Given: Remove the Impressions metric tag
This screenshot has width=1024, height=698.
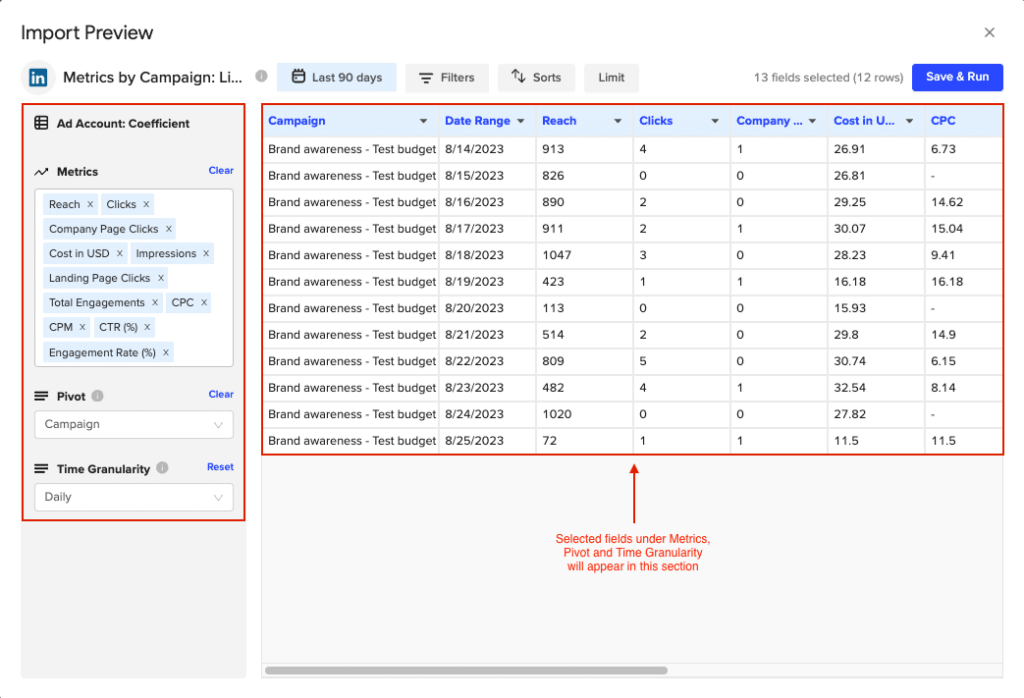Looking at the screenshot, I should (x=206, y=253).
